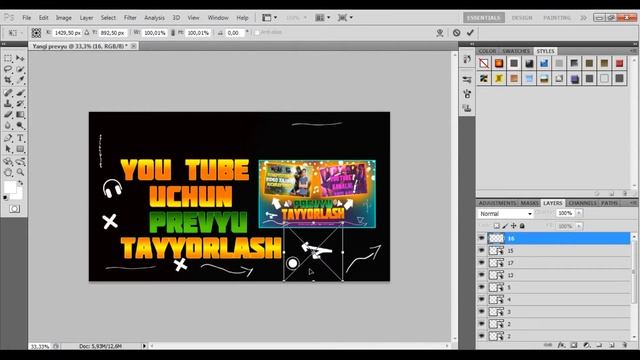Image resolution: width=640 pixels, height=360 pixels.
Task: Select the History Brush tool
Action: (x=20, y=104)
